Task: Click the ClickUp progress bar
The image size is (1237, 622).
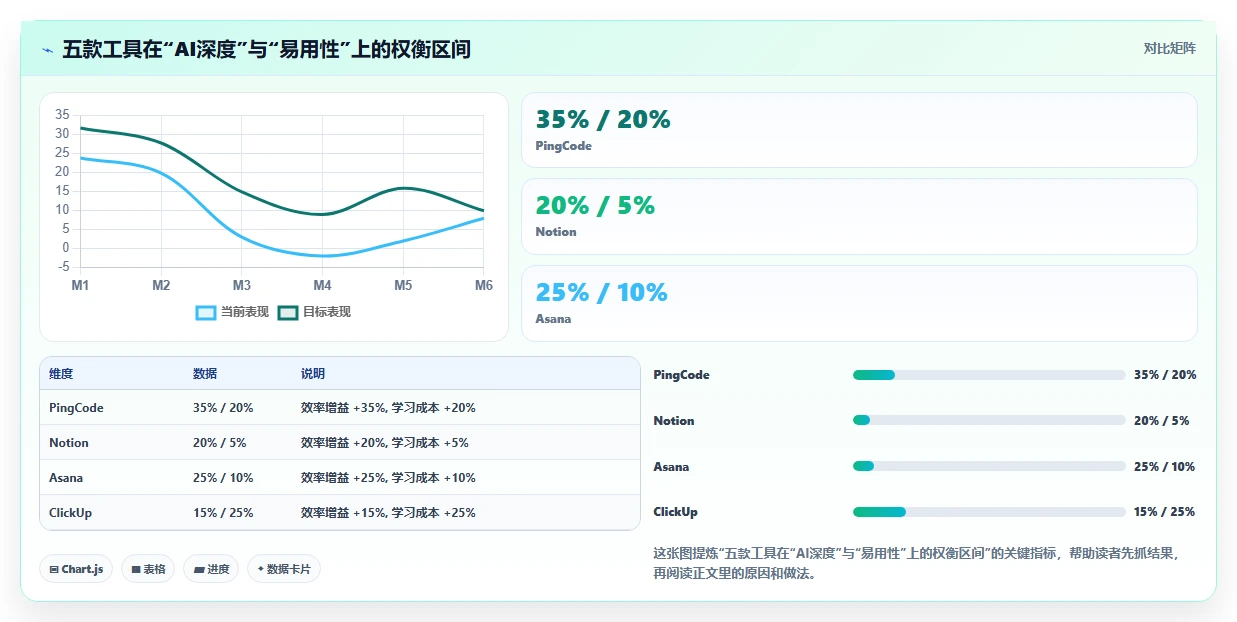Action: tap(989, 512)
